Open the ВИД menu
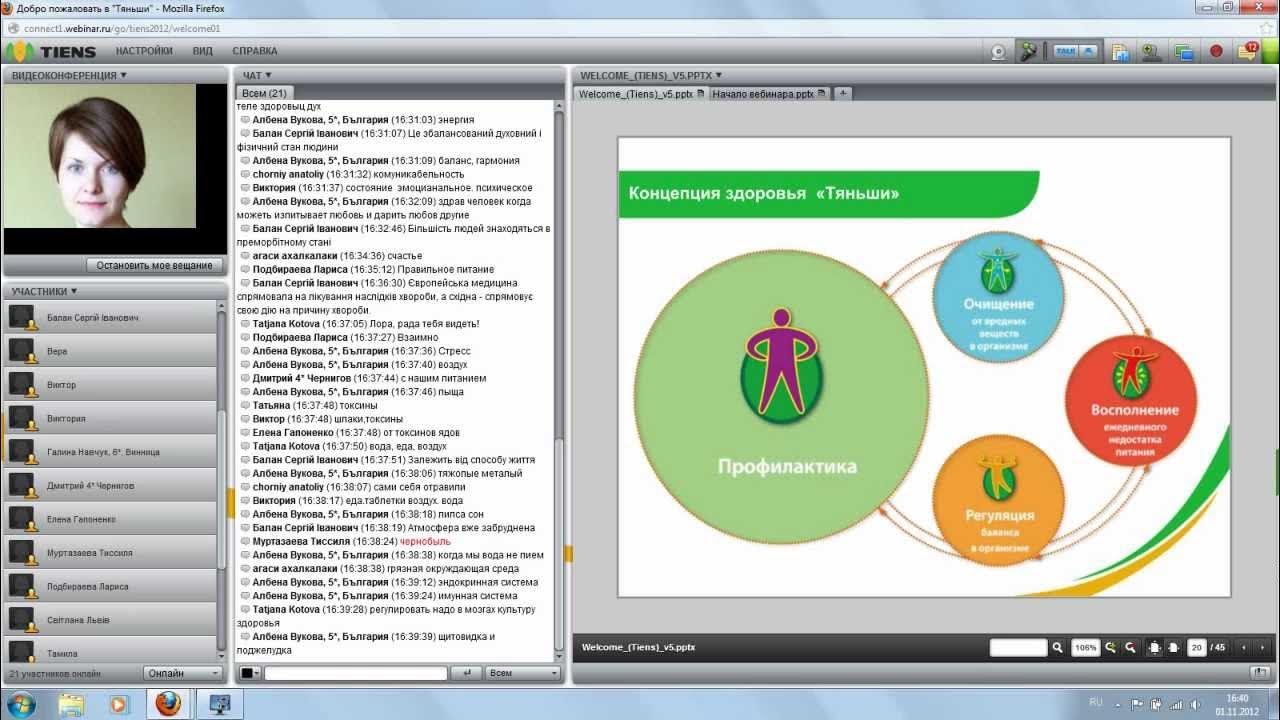Image resolution: width=1280 pixels, height=720 pixels. click(203, 51)
